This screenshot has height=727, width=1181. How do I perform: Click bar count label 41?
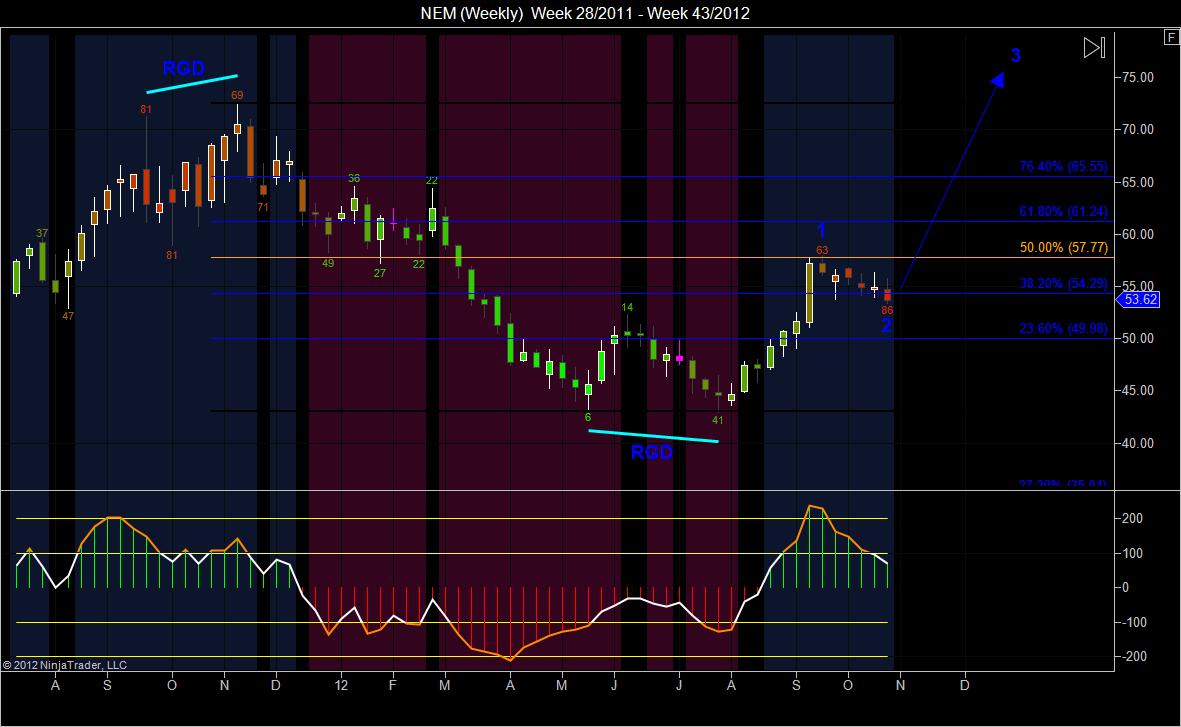coord(718,420)
